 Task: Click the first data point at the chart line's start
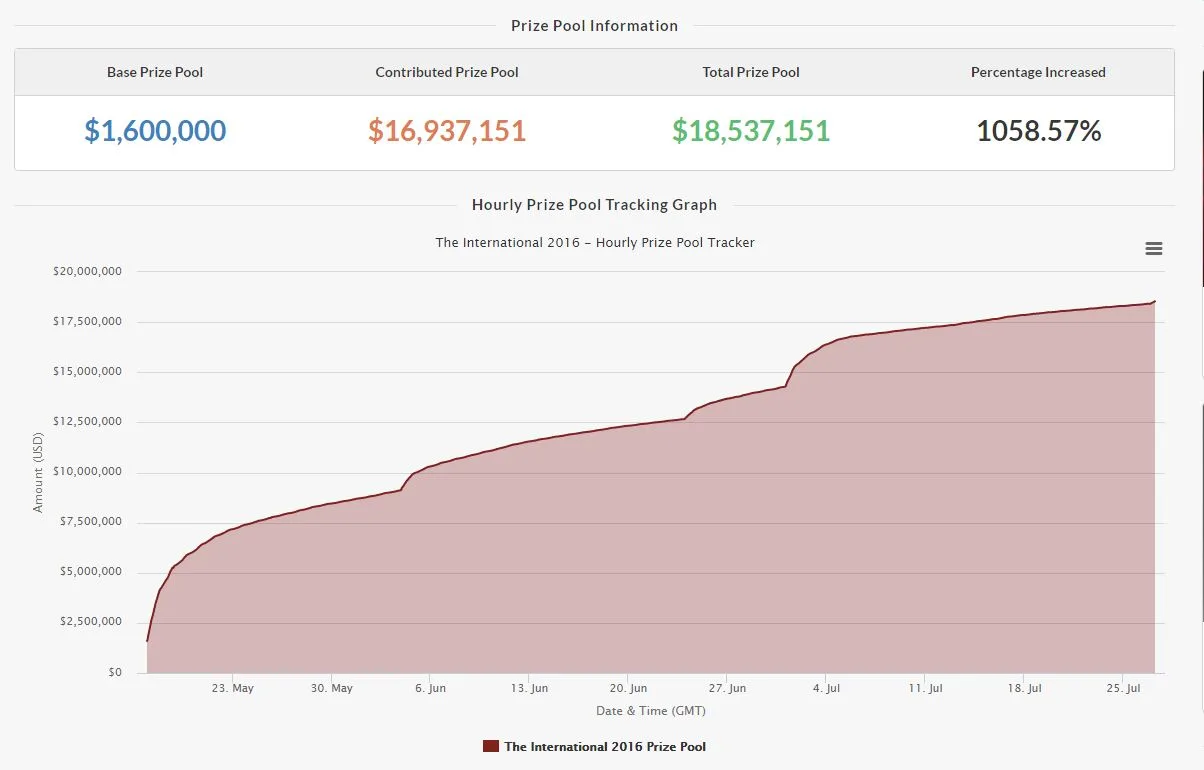pyautogui.click(x=147, y=641)
